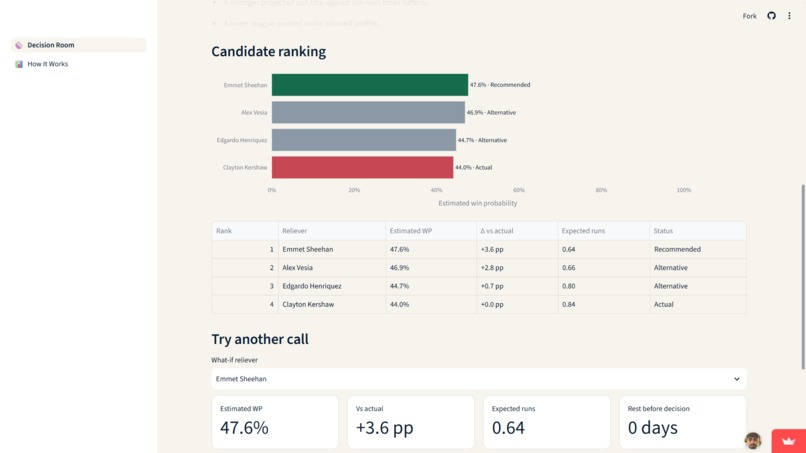Viewport: 806px width, 453px height.
Task: Click the Expected runs 0.64 metric card
Action: [x=546, y=422]
